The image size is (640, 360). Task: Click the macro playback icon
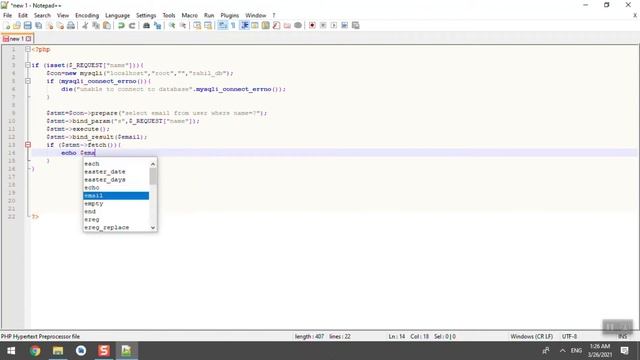(334, 25)
